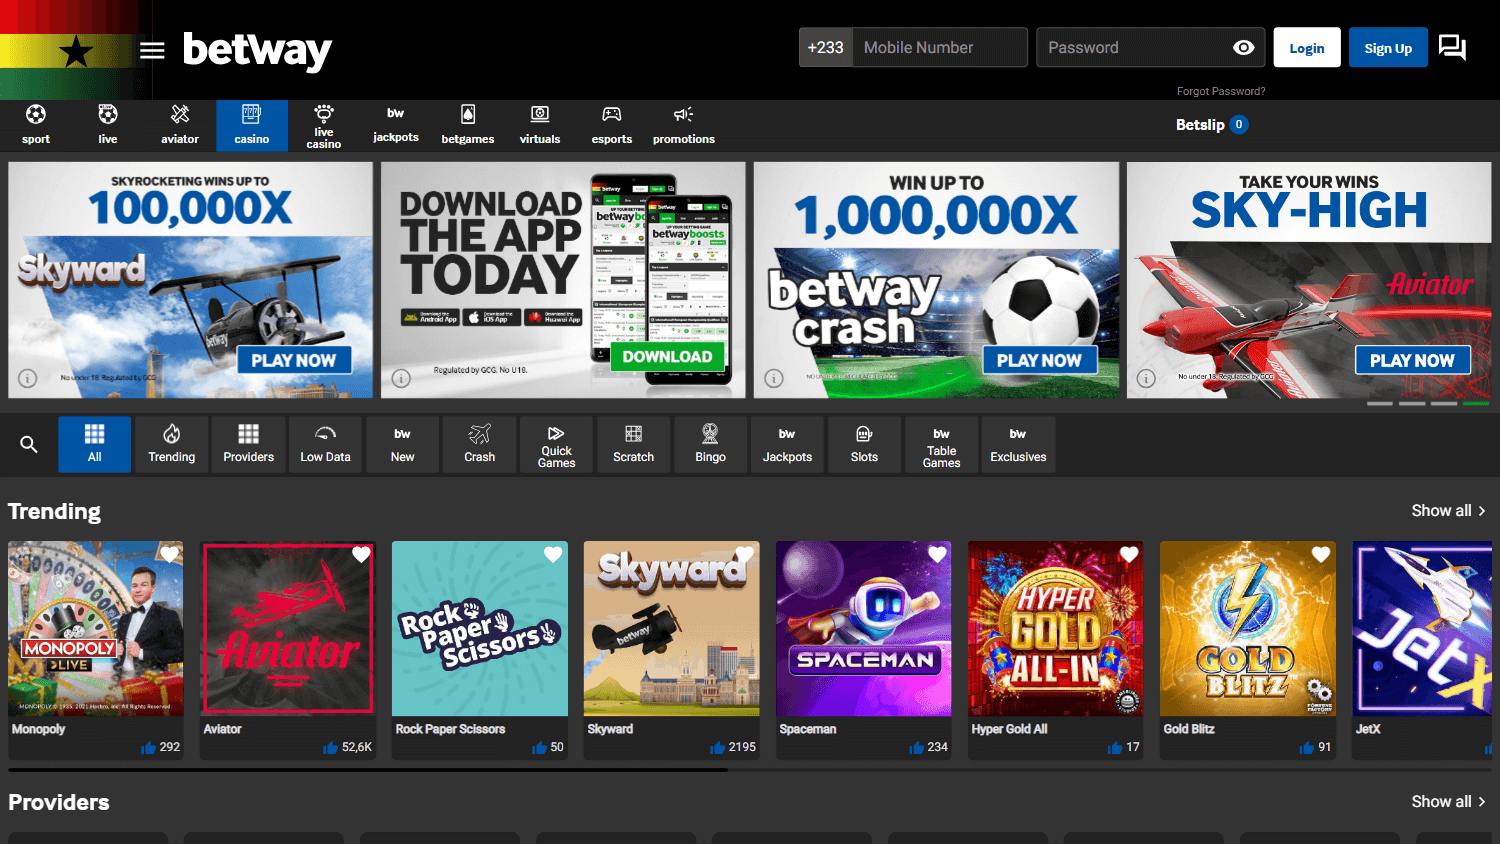The image size is (1500, 844).
Task: Select the casino main nav tab
Action: pyautogui.click(x=252, y=125)
